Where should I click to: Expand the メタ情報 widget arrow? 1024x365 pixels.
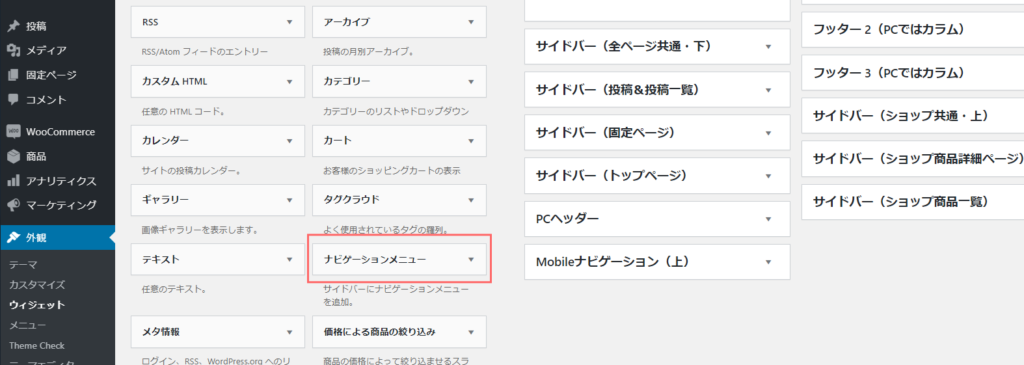(x=289, y=332)
